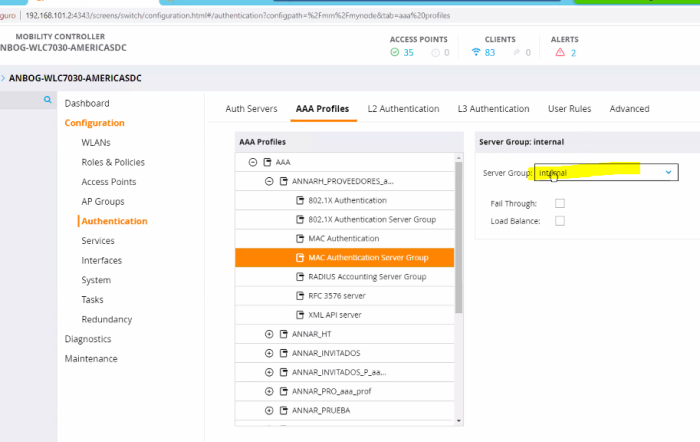Select the MAC Authentication Server Group row

(x=345, y=258)
